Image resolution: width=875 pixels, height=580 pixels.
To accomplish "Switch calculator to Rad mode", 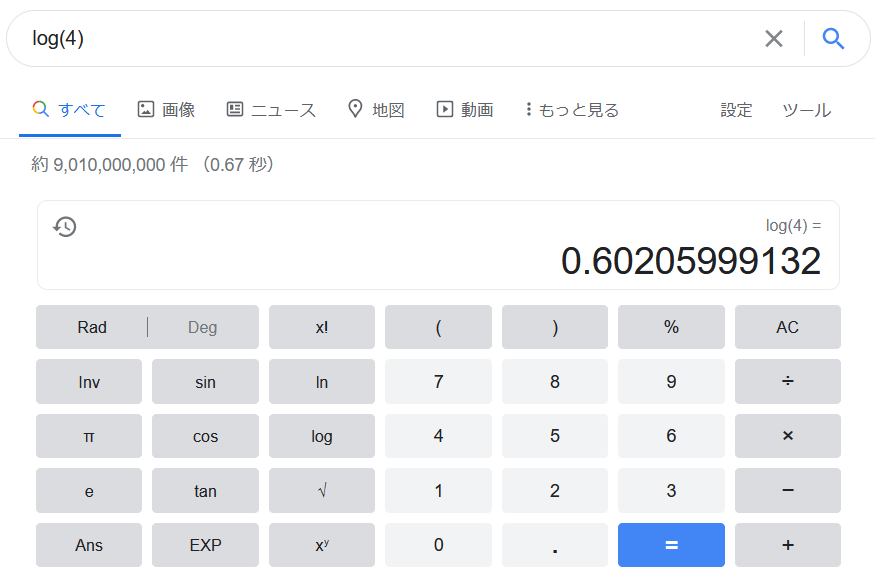I will tap(92, 327).
